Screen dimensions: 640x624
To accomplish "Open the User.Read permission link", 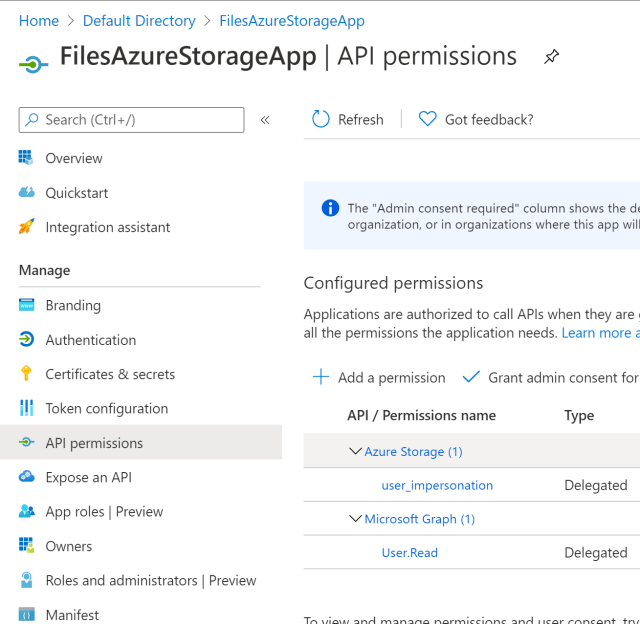I will [x=410, y=552].
